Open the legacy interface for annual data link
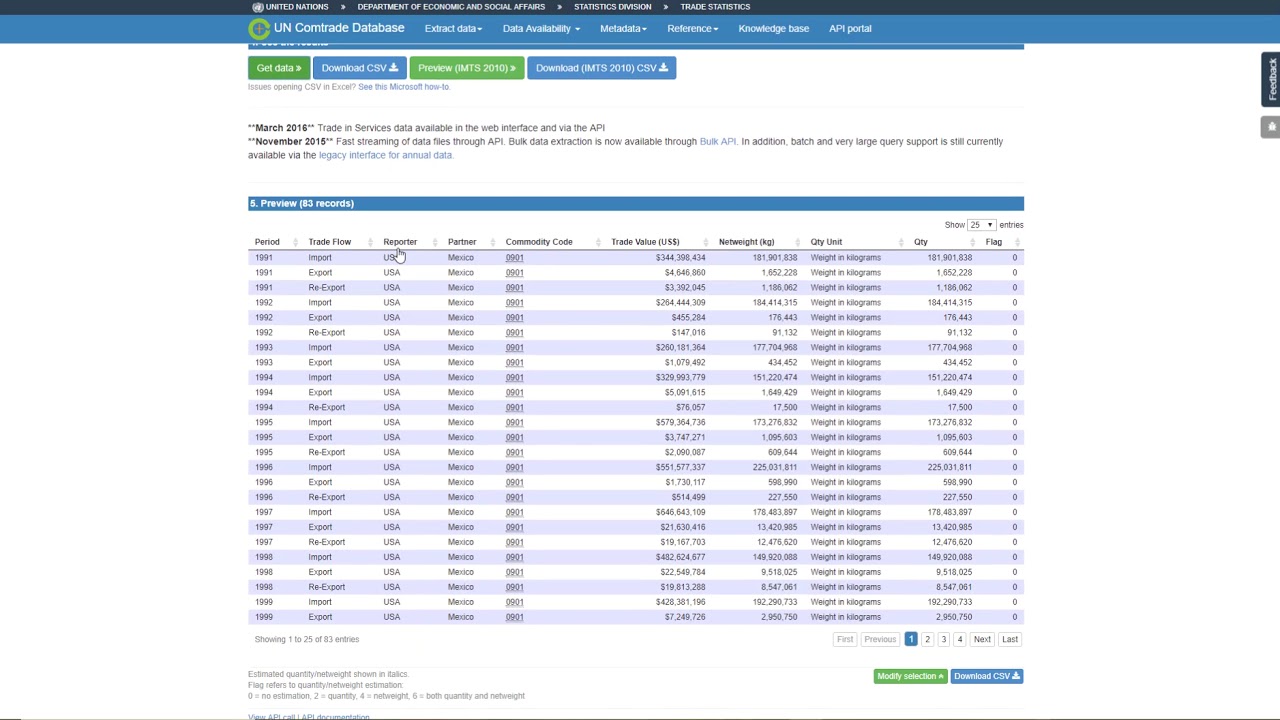Image resolution: width=1280 pixels, height=720 pixels. pyautogui.click(x=386, y=155)
